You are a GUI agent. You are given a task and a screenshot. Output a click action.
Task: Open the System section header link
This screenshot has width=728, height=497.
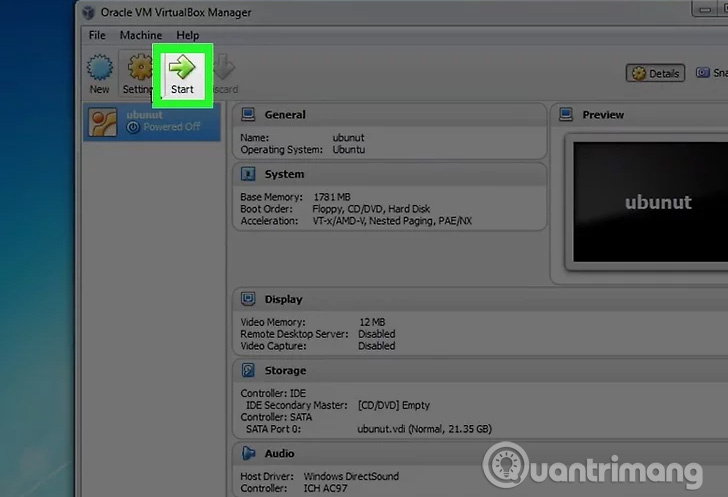coord(284,174)
